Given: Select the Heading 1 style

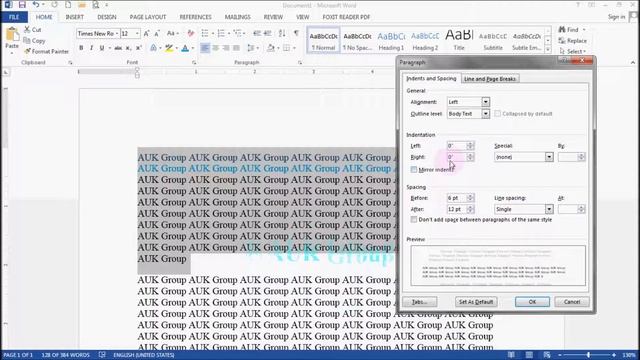Looking at the screenshot, I should [x=391, y=41].
